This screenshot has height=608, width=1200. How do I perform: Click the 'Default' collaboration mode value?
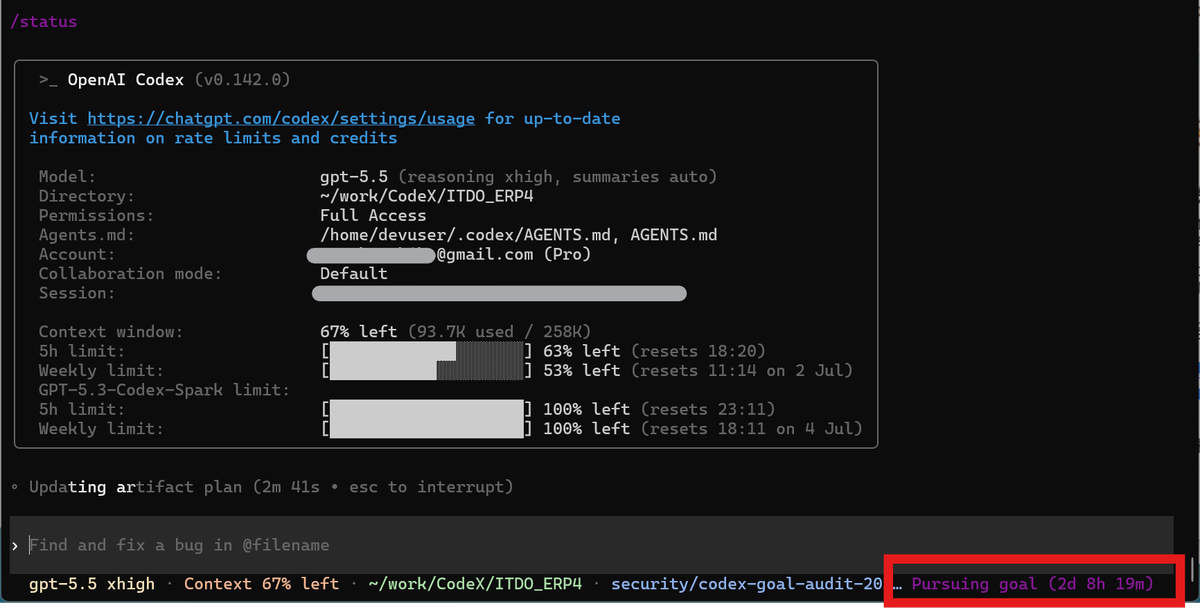pos(354,273)
